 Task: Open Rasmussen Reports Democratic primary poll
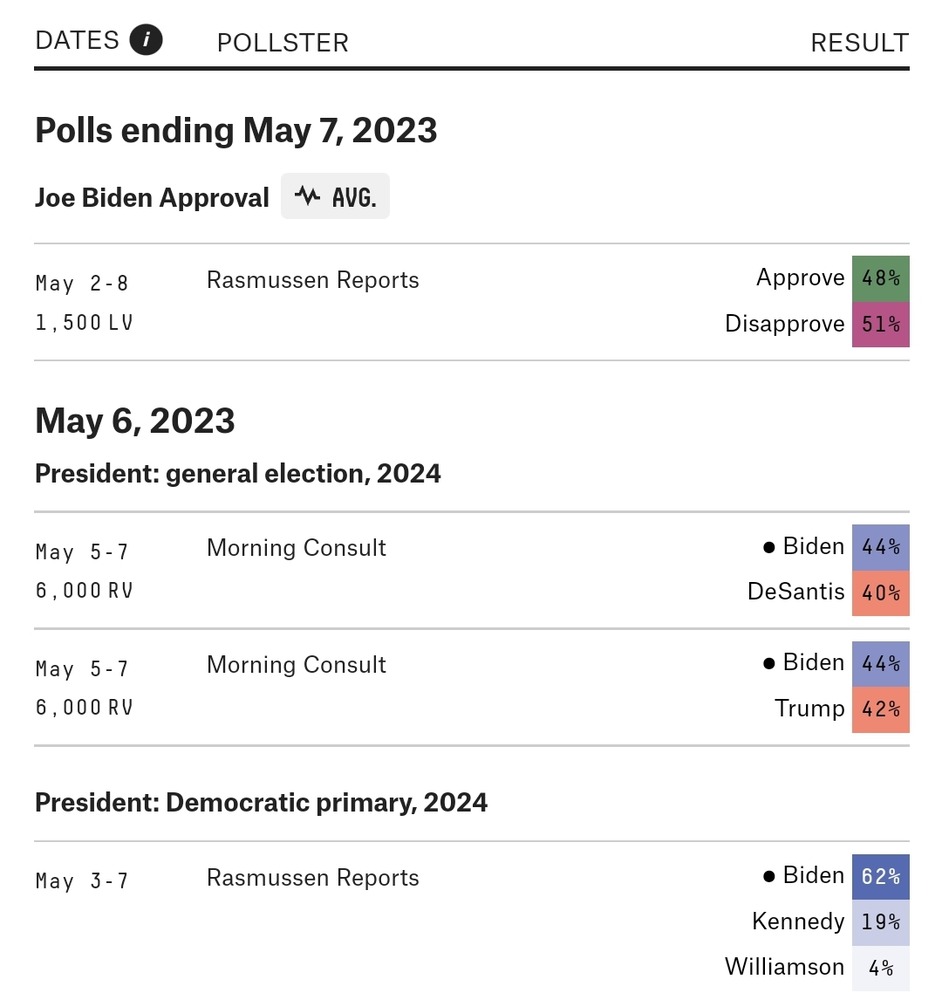pyautogui.click(x=312, y=878)
